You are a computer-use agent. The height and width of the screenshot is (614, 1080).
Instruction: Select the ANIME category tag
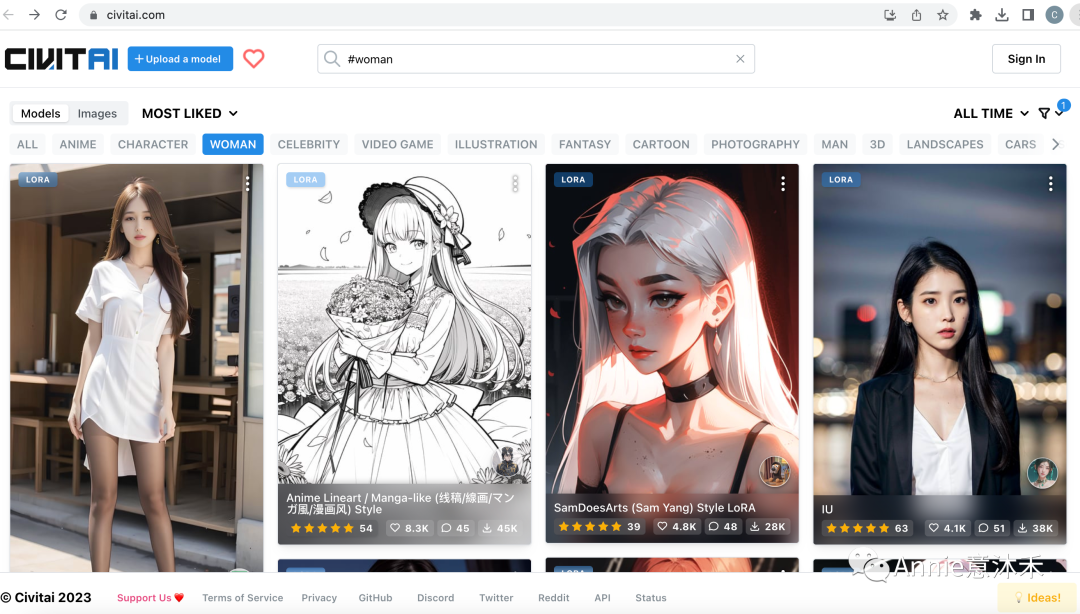(78, 144)
